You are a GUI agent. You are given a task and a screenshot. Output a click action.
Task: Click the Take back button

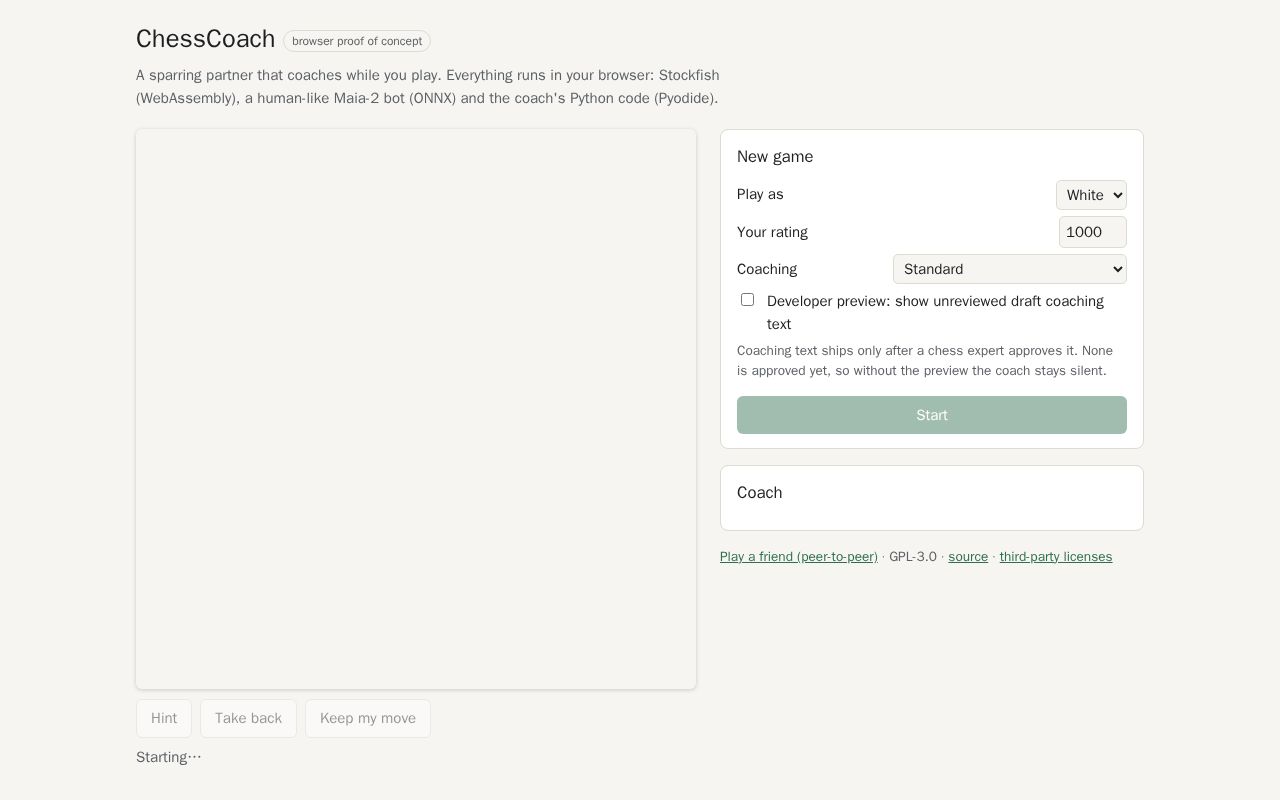pyautogui.click(x=248, y=718)
